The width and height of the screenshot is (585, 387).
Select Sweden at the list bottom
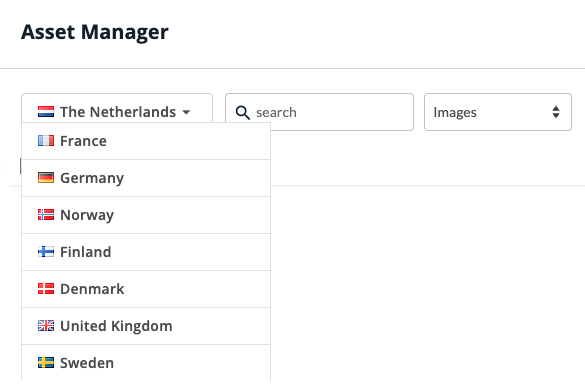146,363
